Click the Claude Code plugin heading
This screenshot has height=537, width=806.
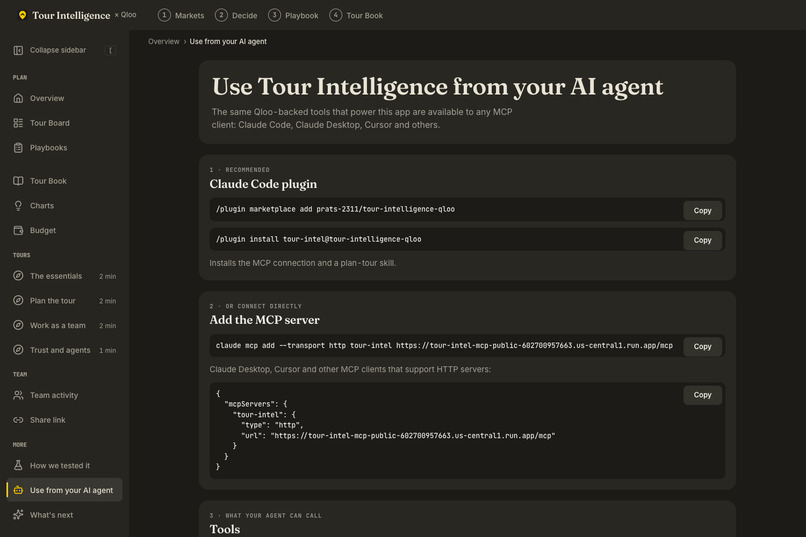[263, 184]
